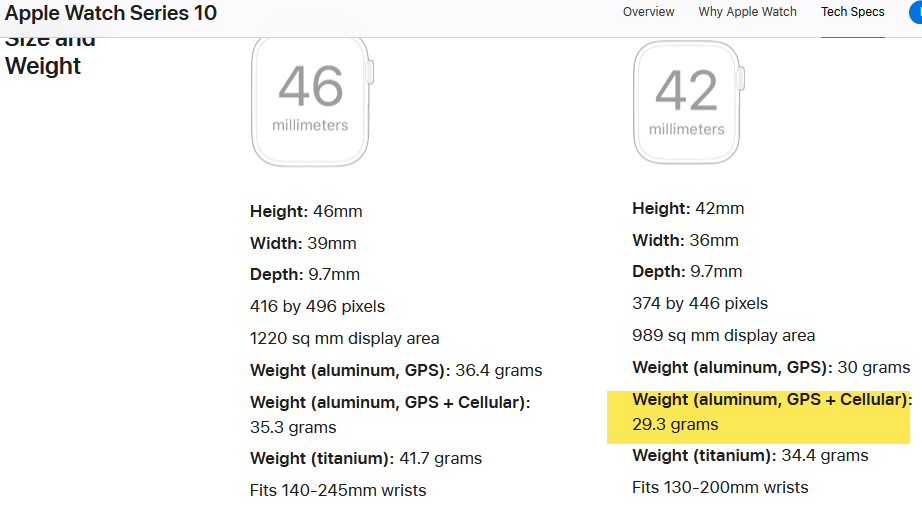Click the 42mm Height spec line
922x509 pixels.
(x=688, y=209)
